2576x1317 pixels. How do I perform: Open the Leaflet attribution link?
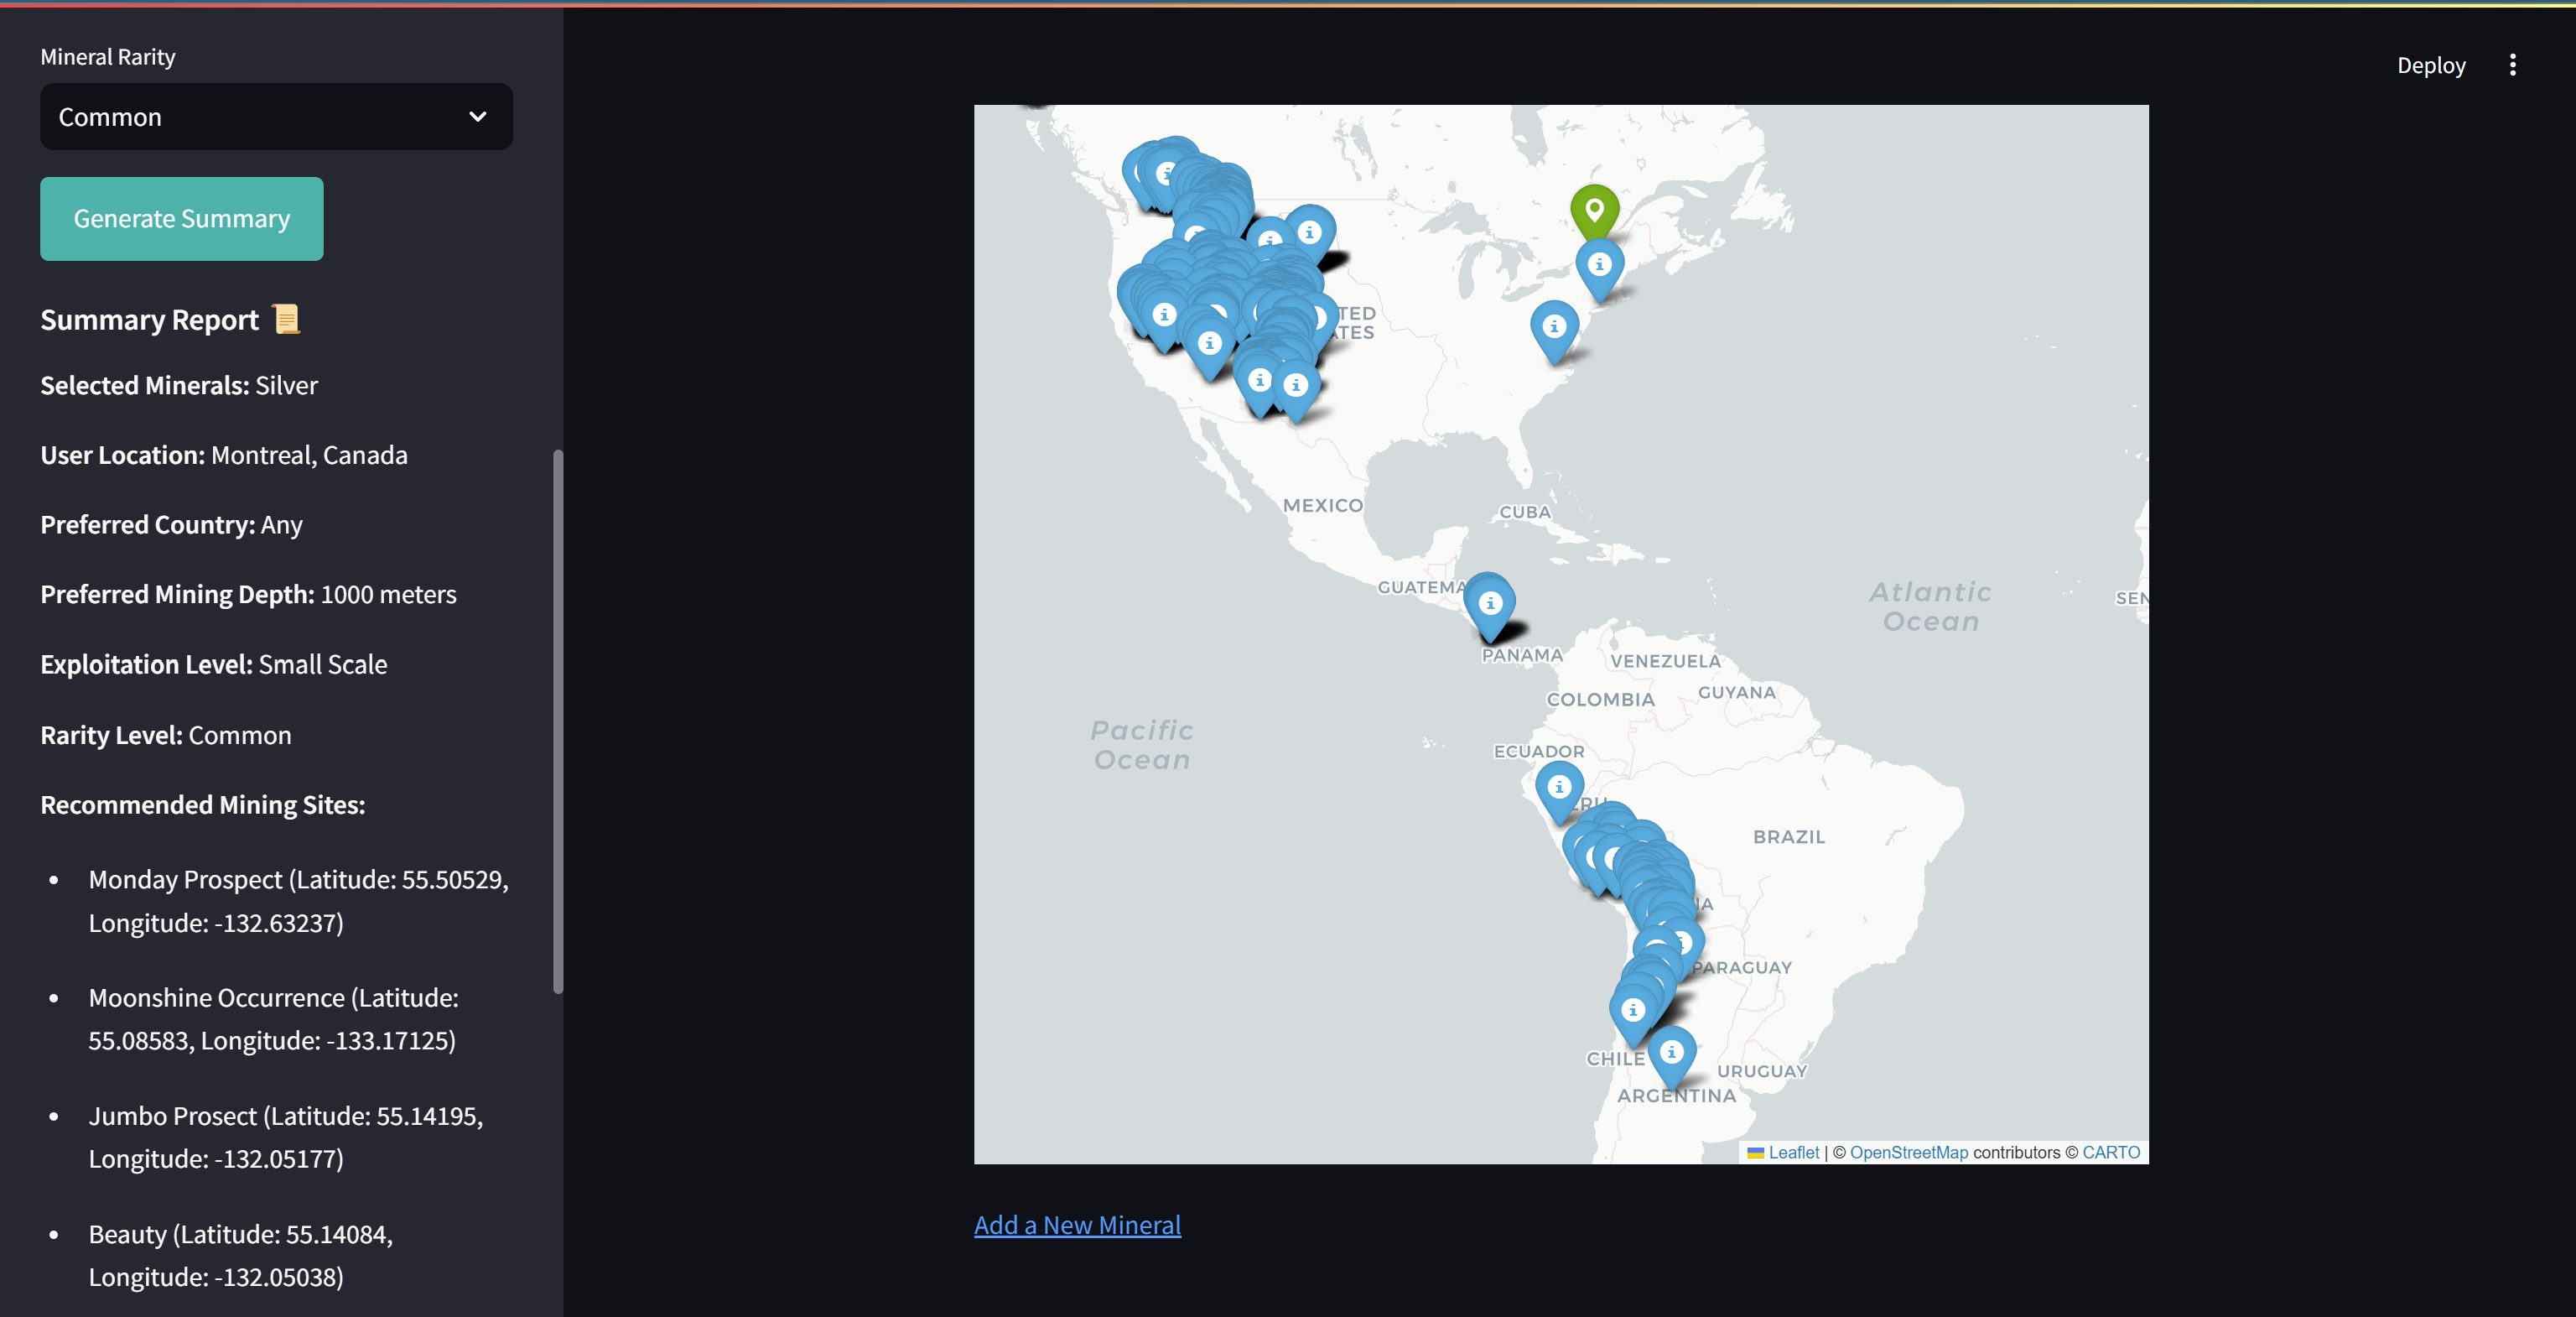click(x=1793, y=1152)
